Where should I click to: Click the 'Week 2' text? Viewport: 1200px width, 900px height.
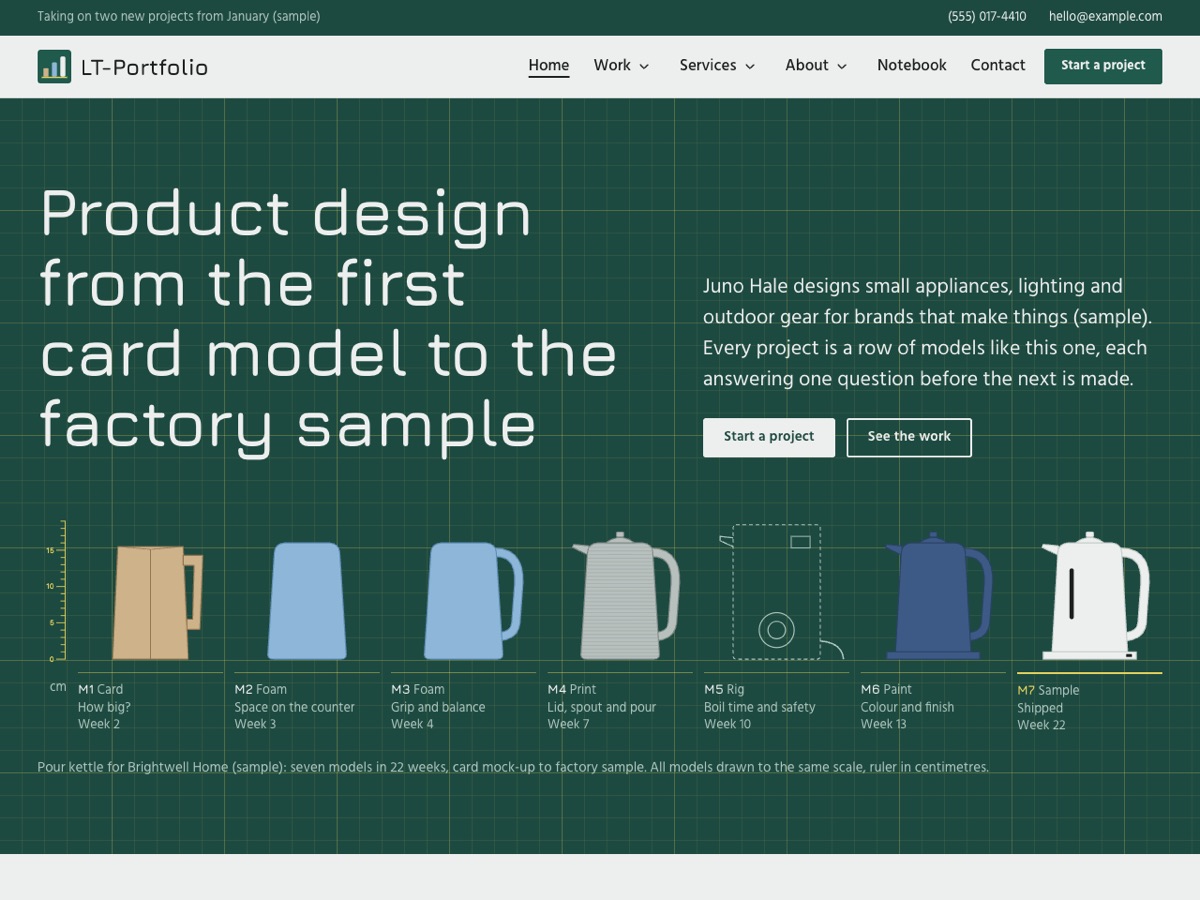click(99, 724)
